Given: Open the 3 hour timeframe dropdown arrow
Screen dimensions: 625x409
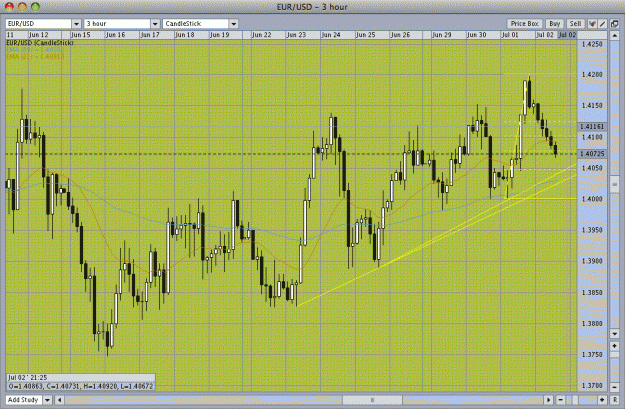Looking at the screenshot, I should tap(155, 24).
